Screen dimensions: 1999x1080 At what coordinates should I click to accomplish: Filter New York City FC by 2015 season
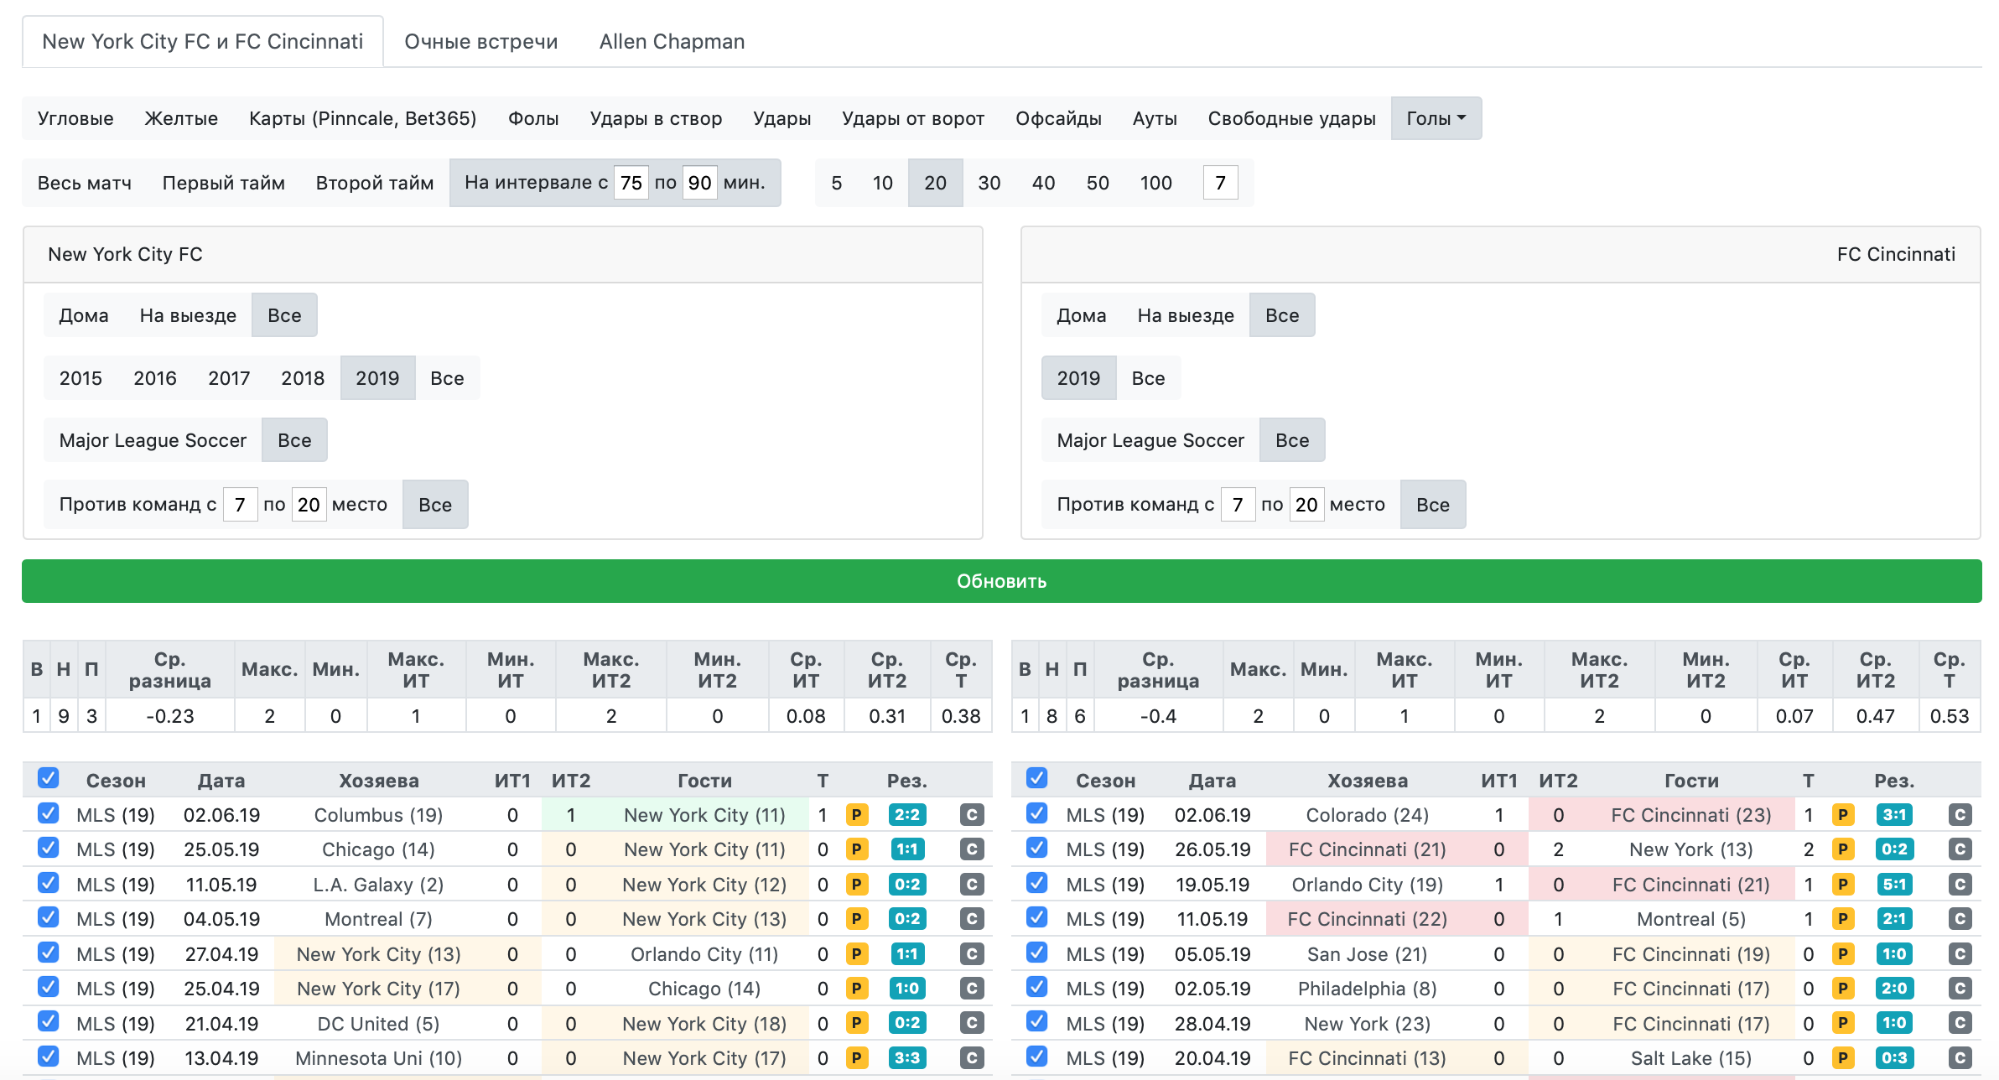point(81,378)
